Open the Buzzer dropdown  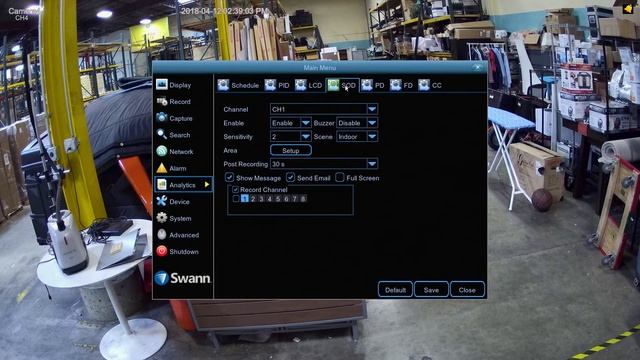[357, 123]
